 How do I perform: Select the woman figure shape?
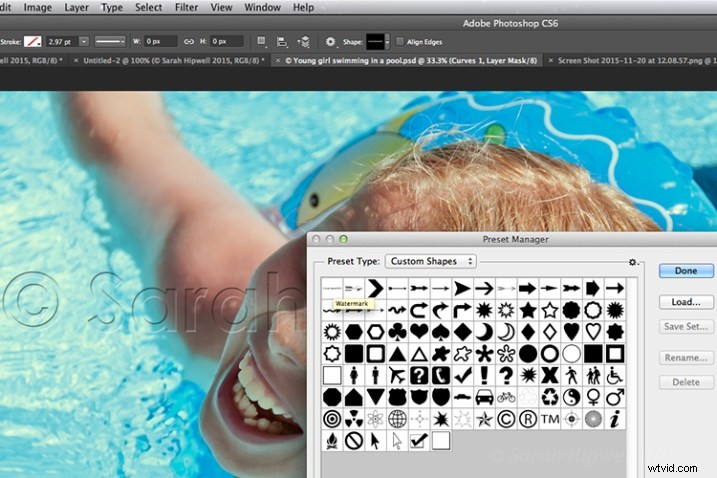click(x=354, y=376)
